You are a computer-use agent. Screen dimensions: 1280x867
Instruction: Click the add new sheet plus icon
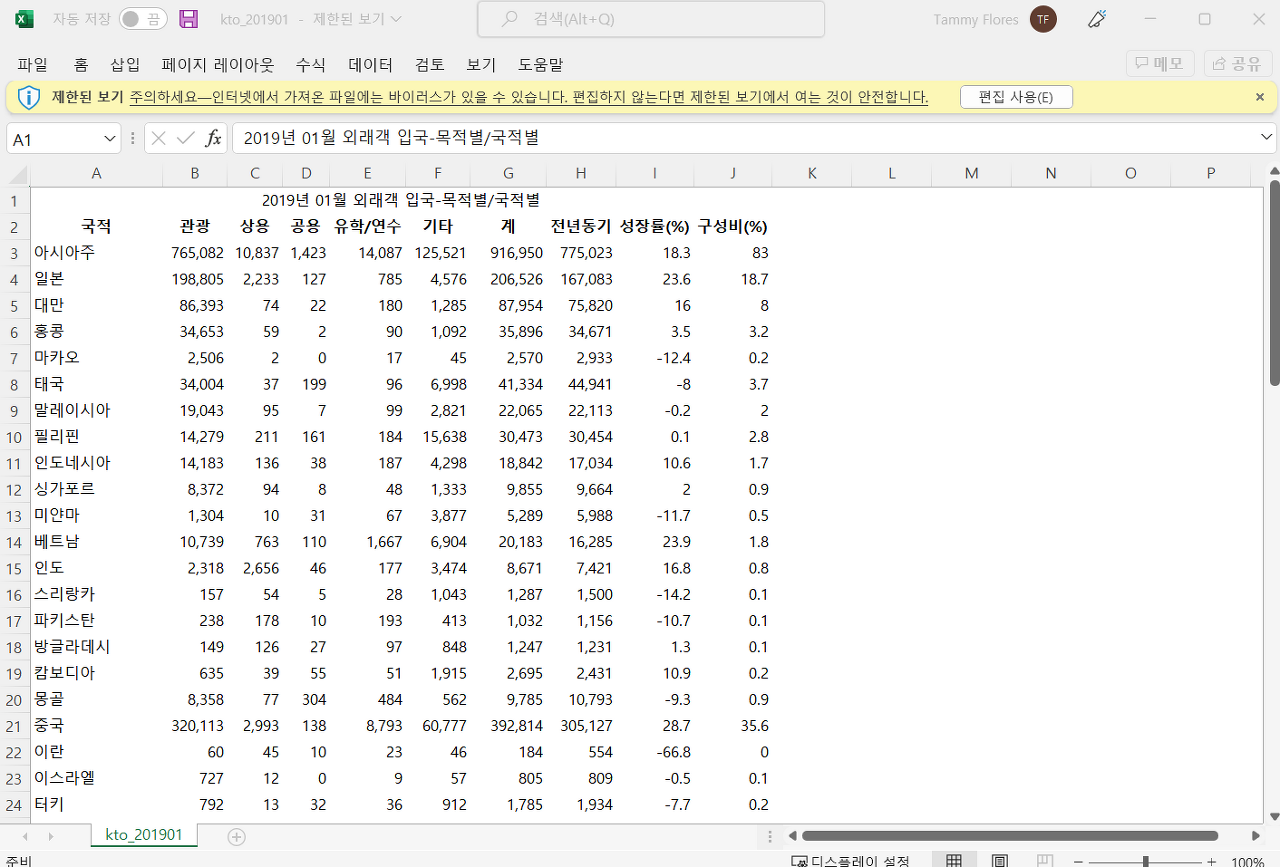[x=236, y=836]
